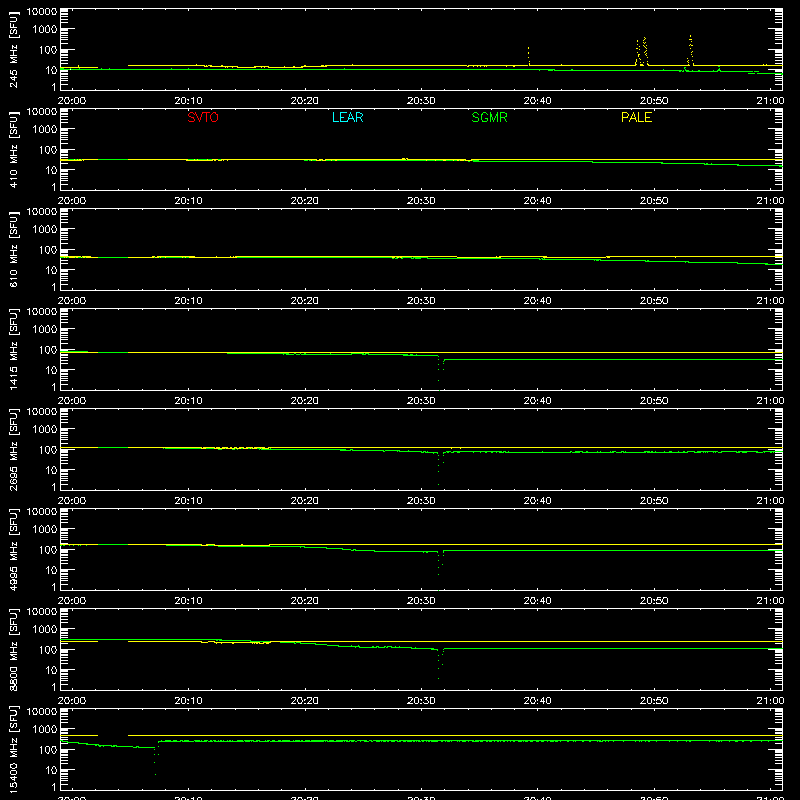Click the yellow burst spike near 20:39 at 245 MHz
Screen dimensions: 800x800
pos(529,56)
